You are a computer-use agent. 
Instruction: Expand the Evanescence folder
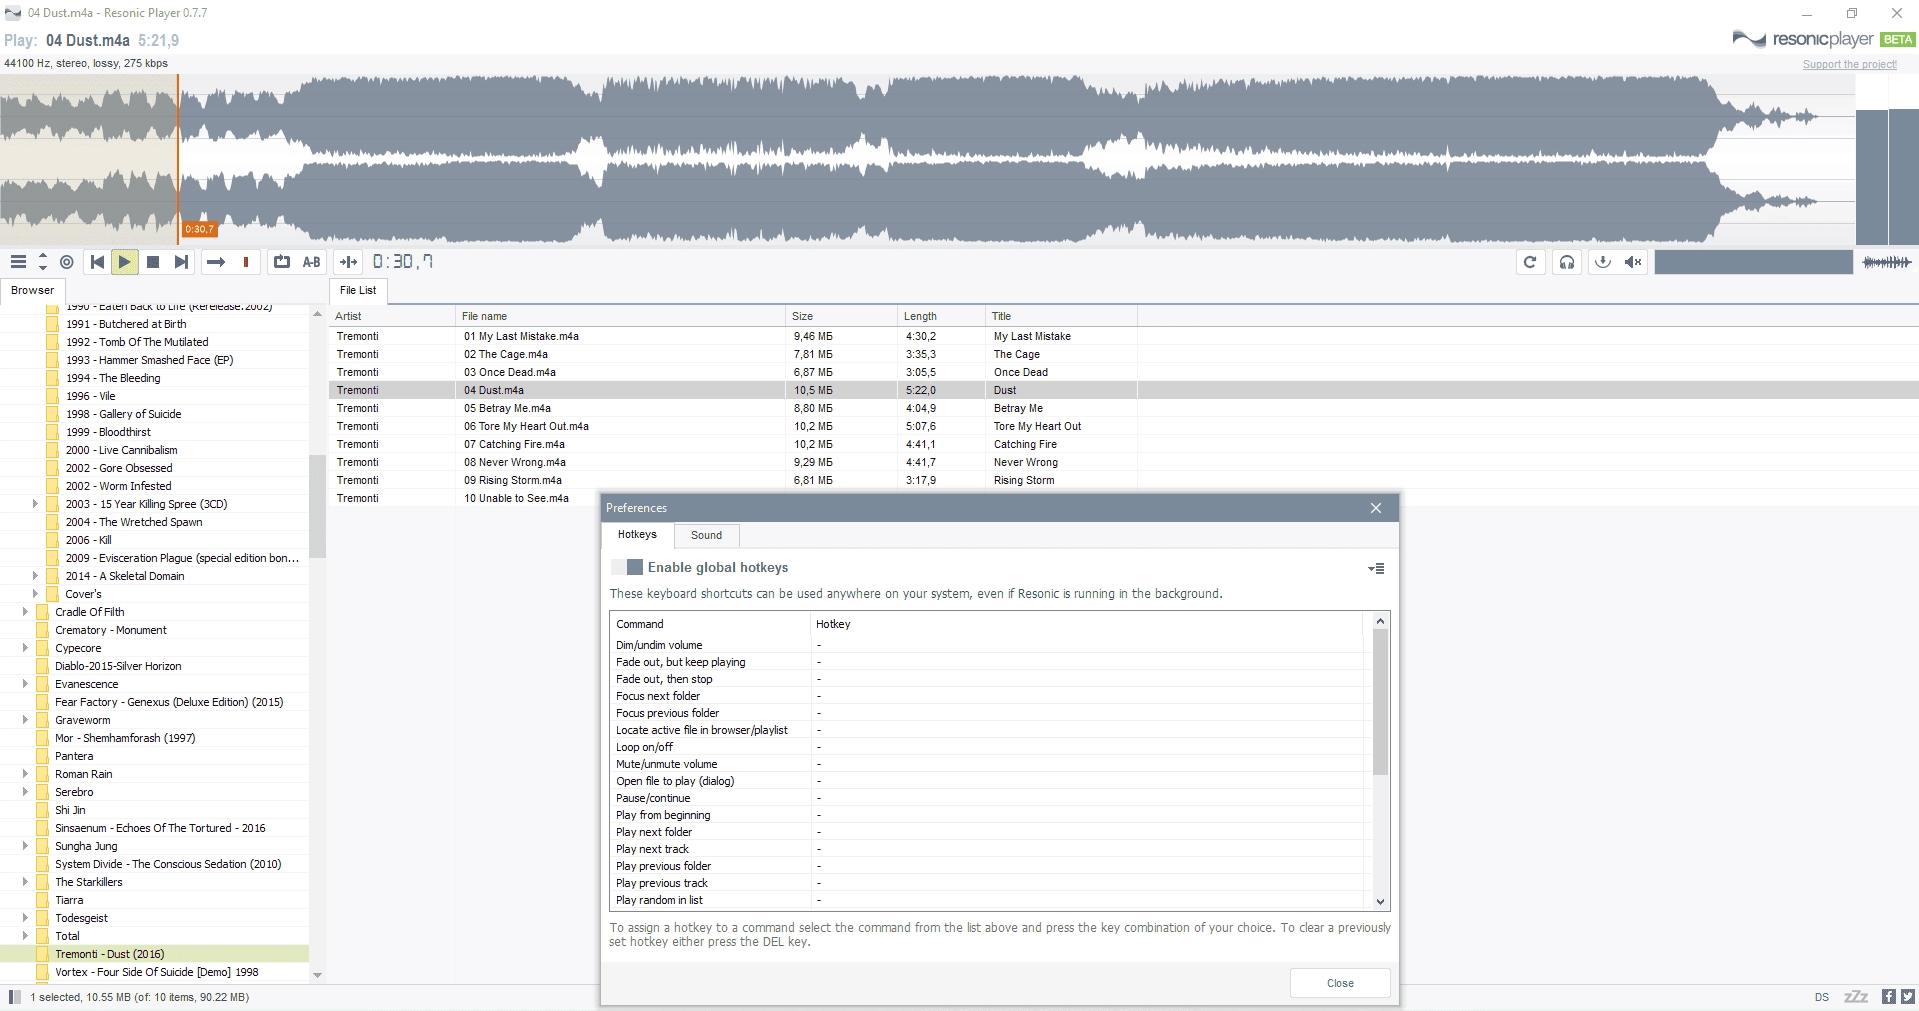tap(25, 684)
